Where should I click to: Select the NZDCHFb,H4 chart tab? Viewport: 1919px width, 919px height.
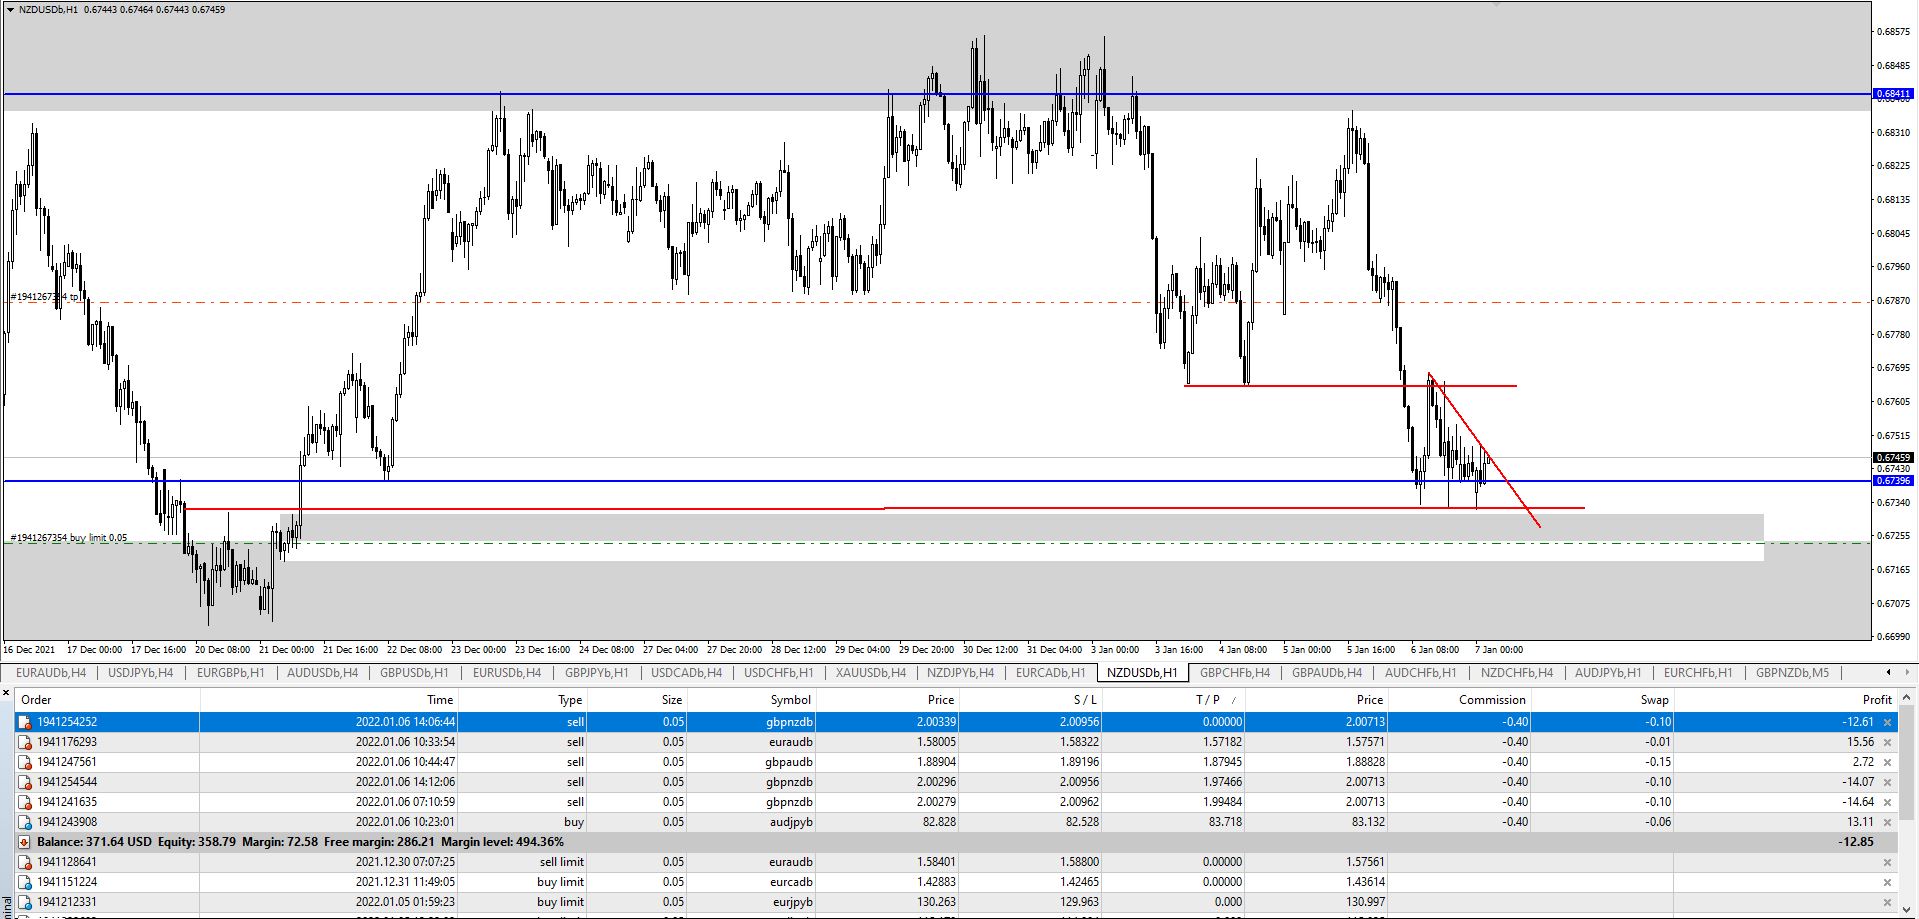(1517, 673)
